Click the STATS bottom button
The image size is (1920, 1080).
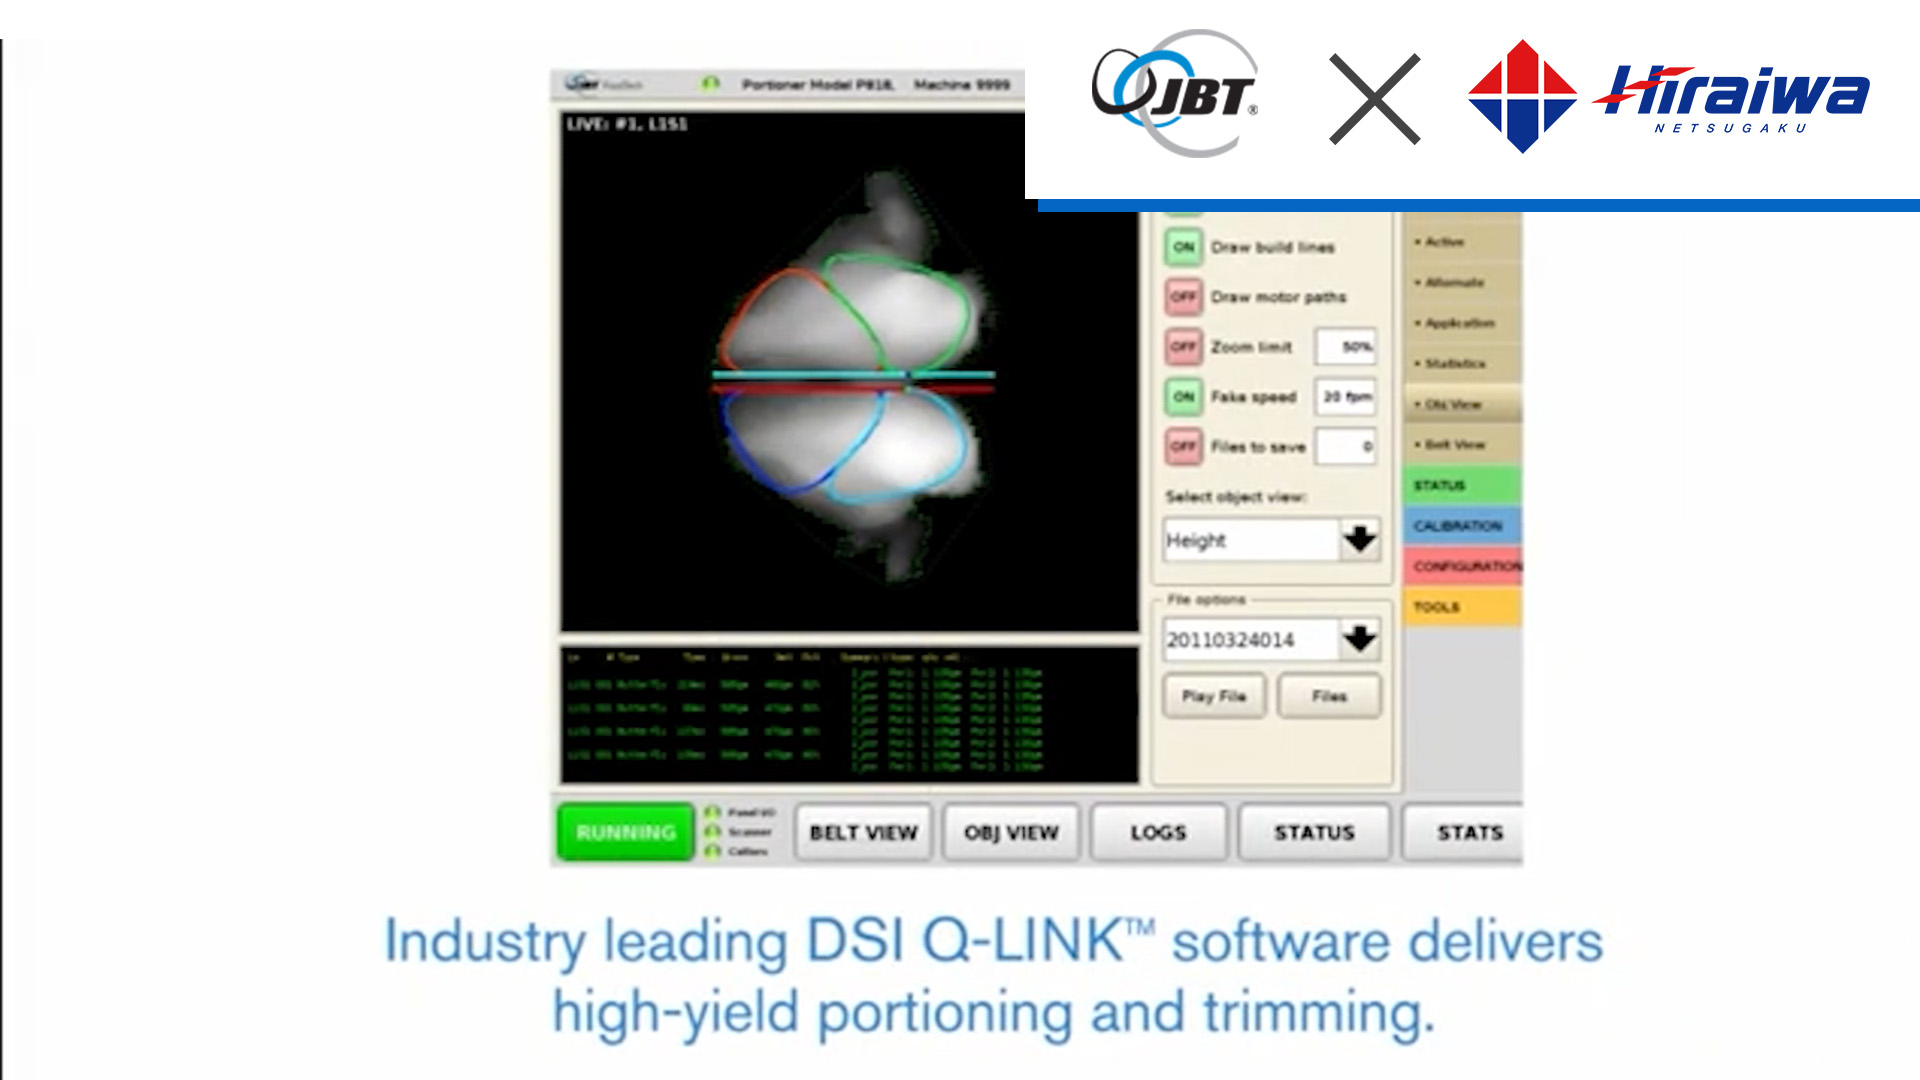coord(1464,832)
